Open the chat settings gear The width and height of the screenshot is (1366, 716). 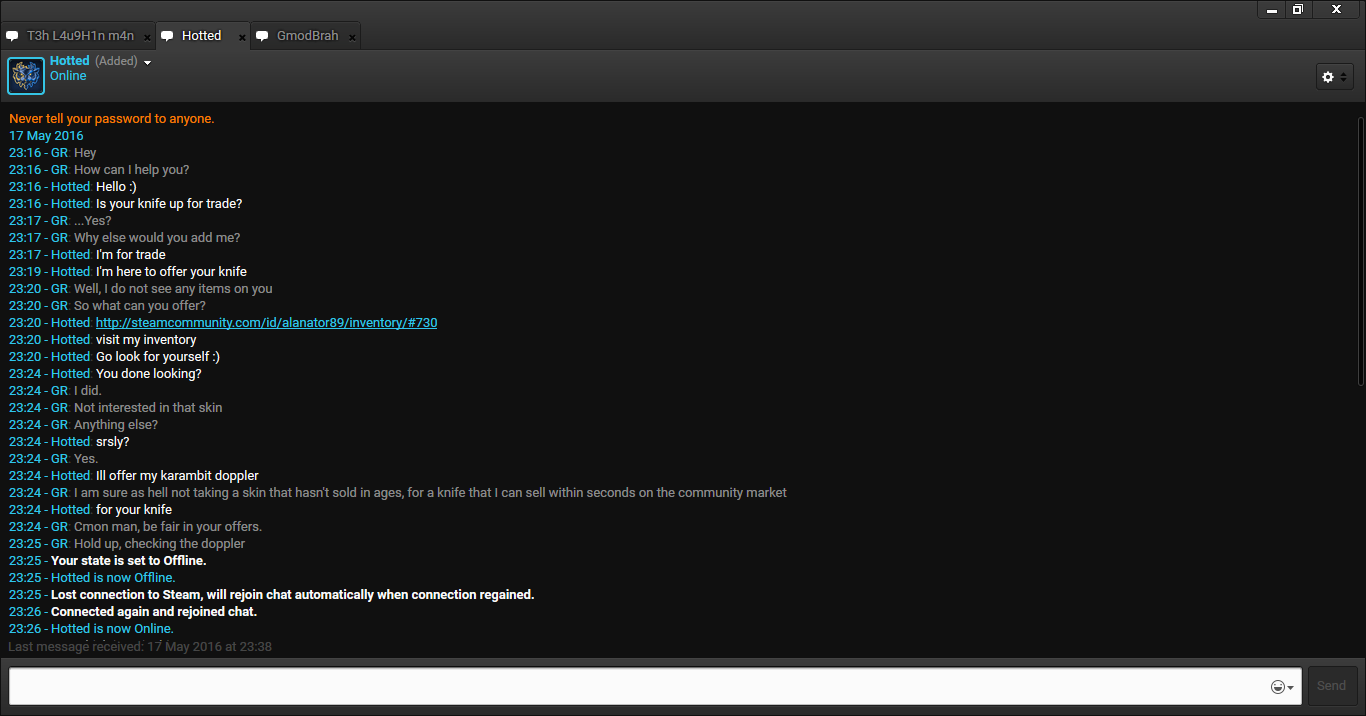(x=1328, y=77)
